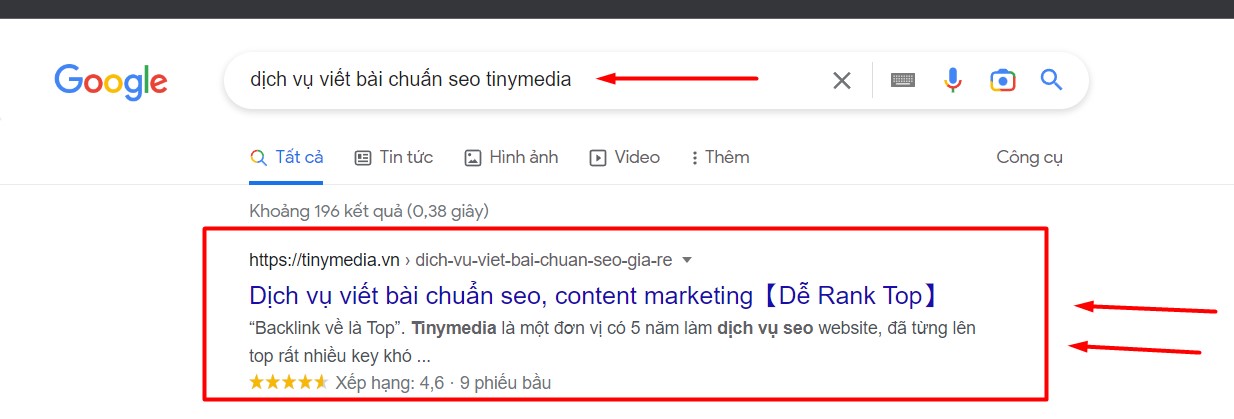Switch to the Tin tức tab

394,158
